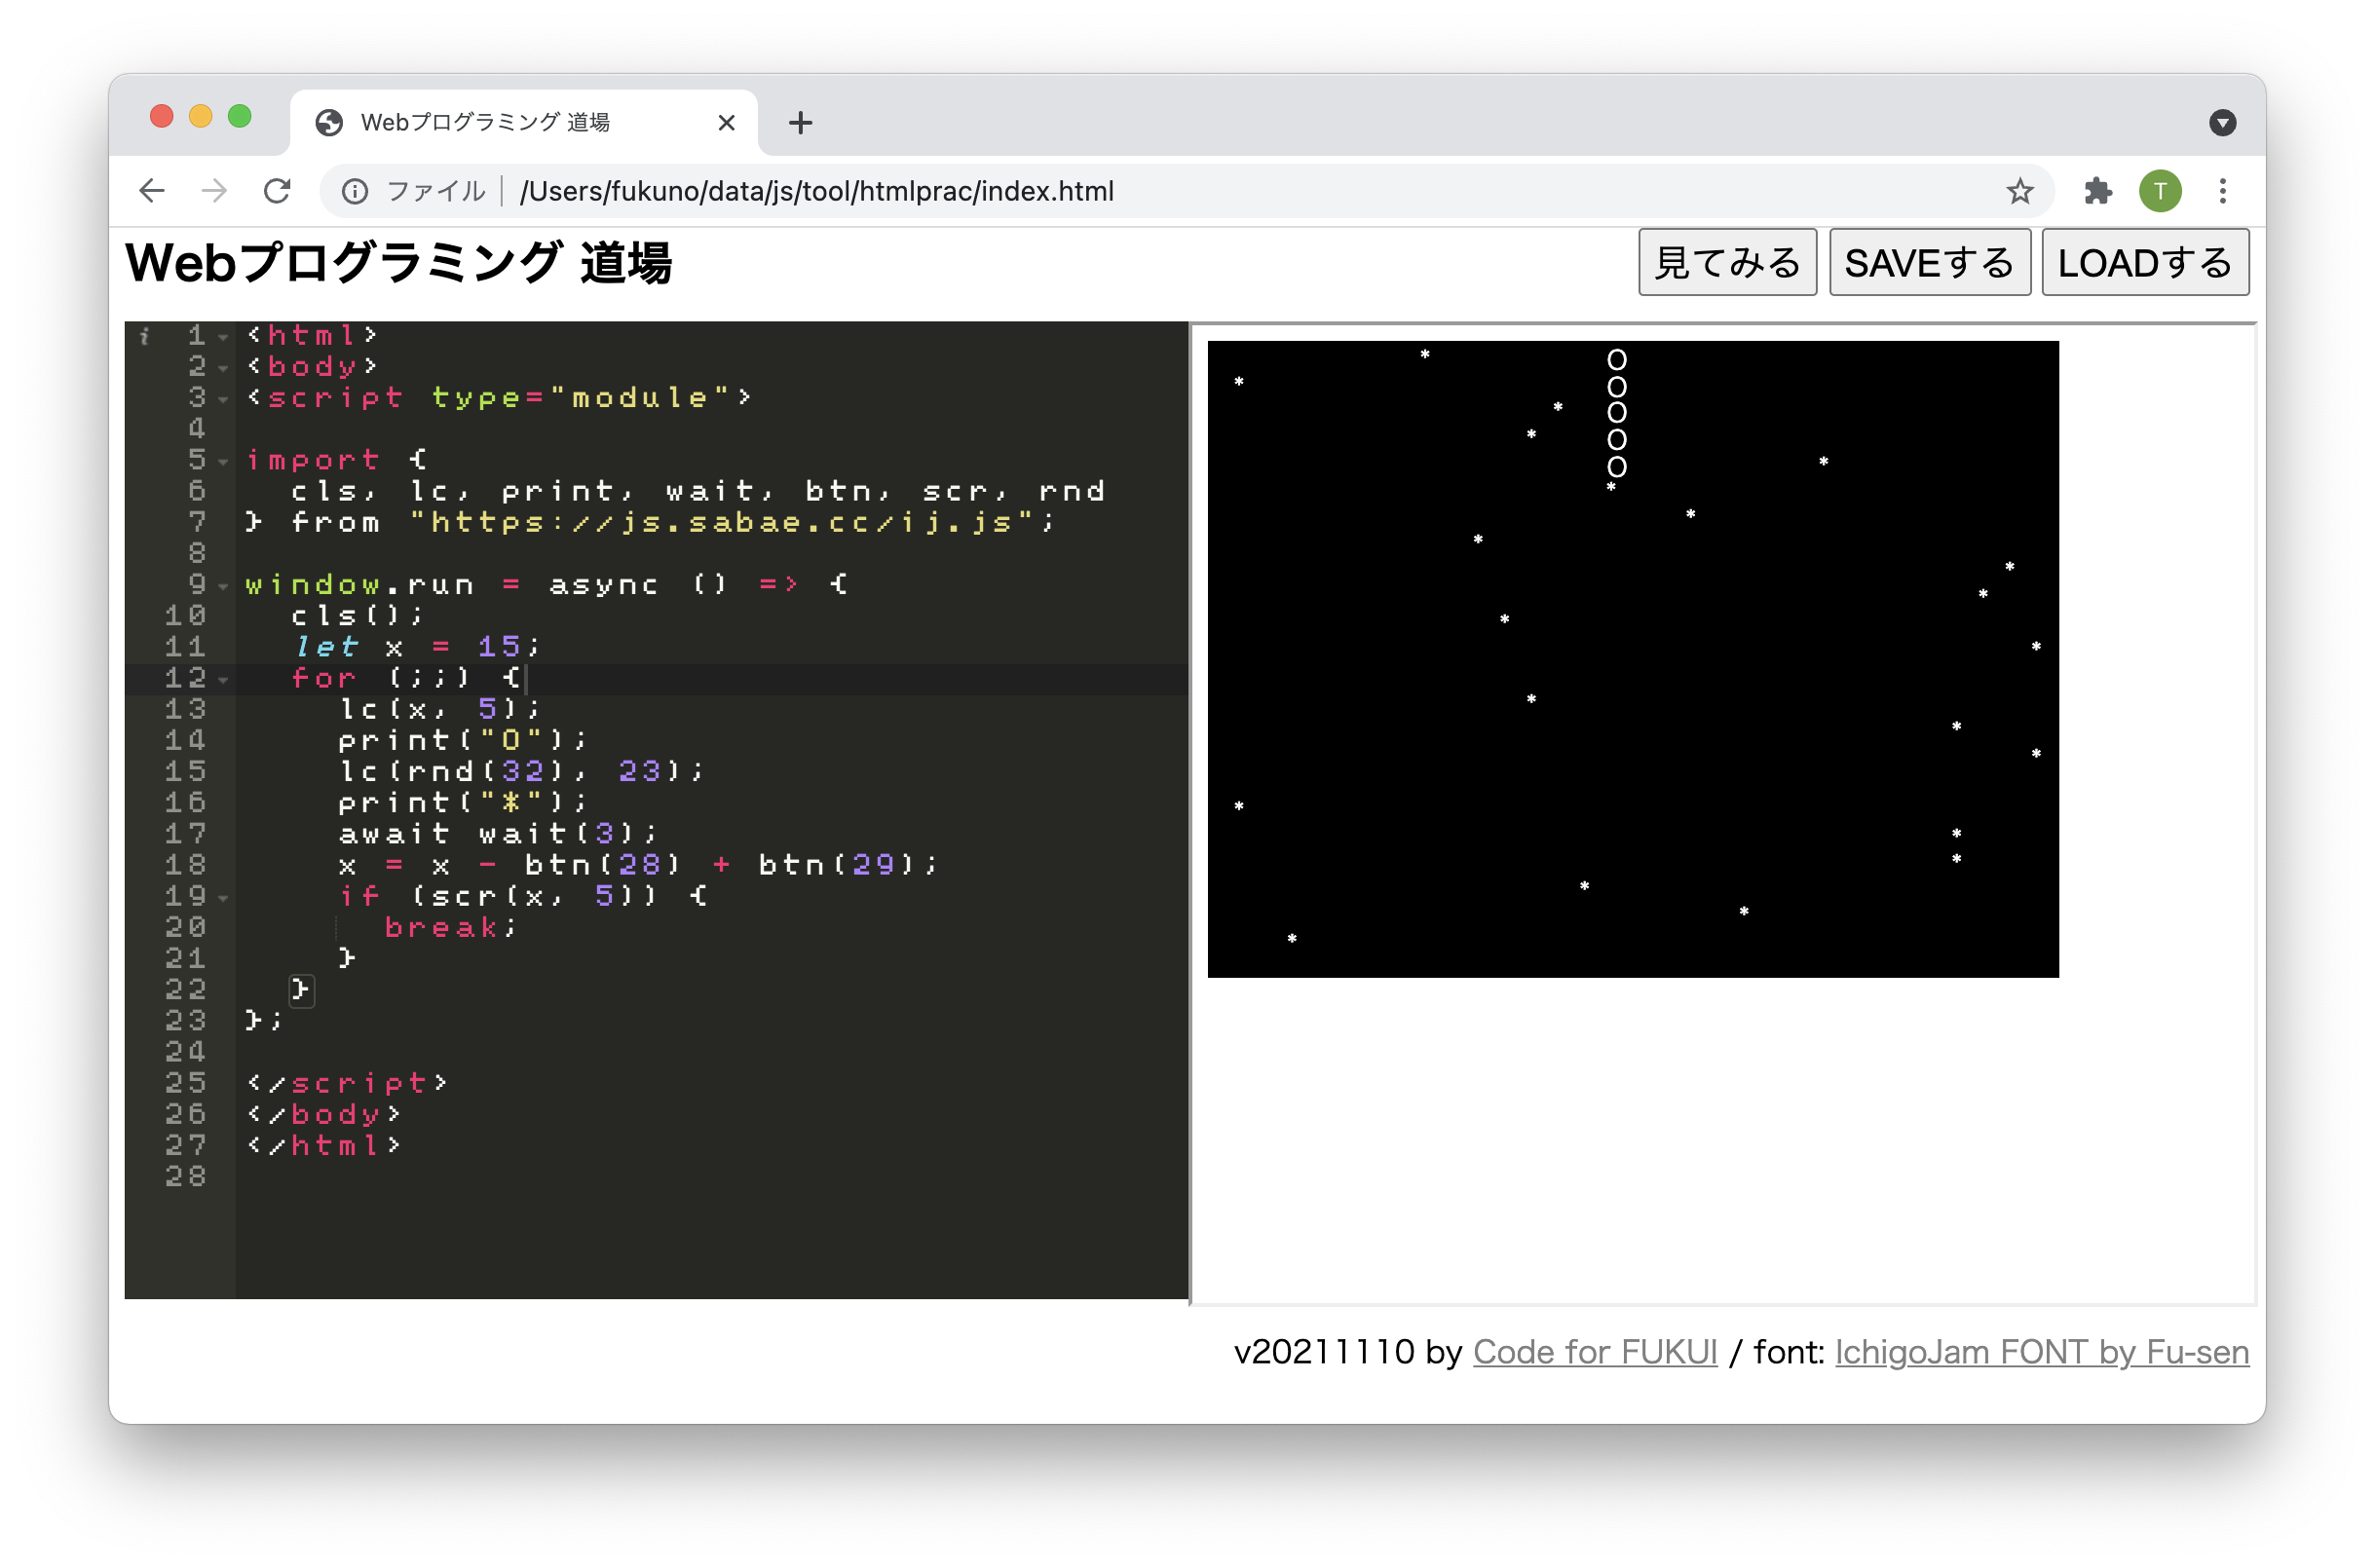Open the tab search dropdown arrow
This screenshot has width=2375, height=1568.
(2222, 123)
